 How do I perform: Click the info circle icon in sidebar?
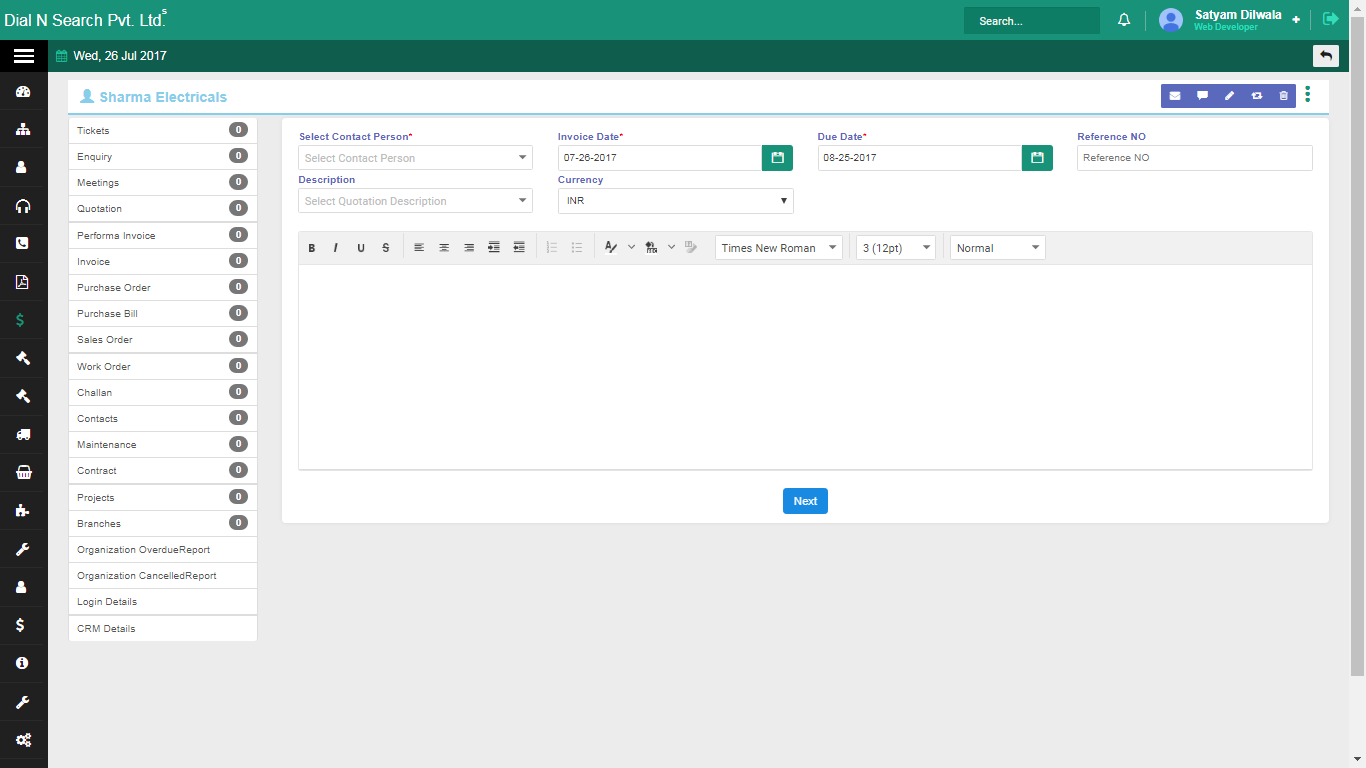click(22, 663)
